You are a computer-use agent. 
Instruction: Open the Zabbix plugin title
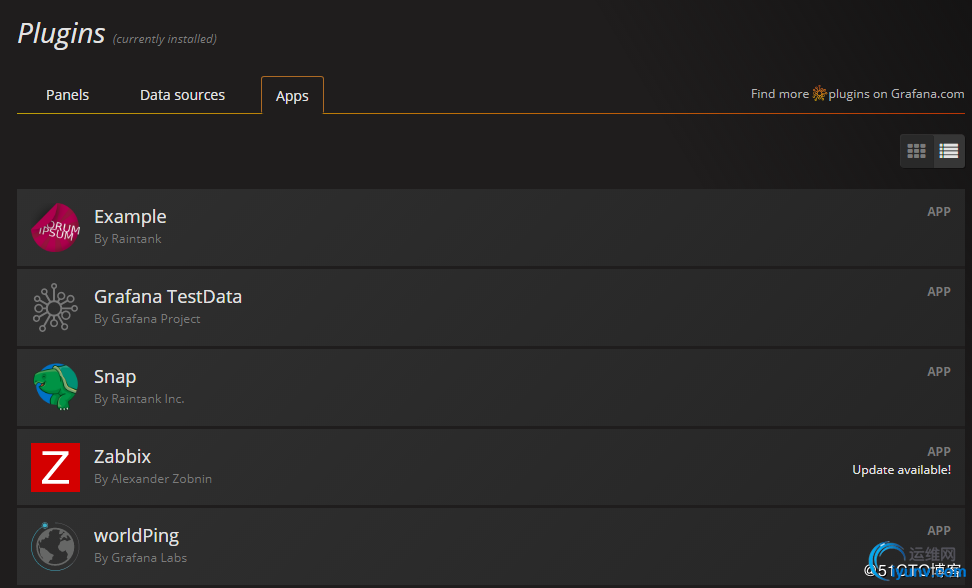click(x=122, y=457)
